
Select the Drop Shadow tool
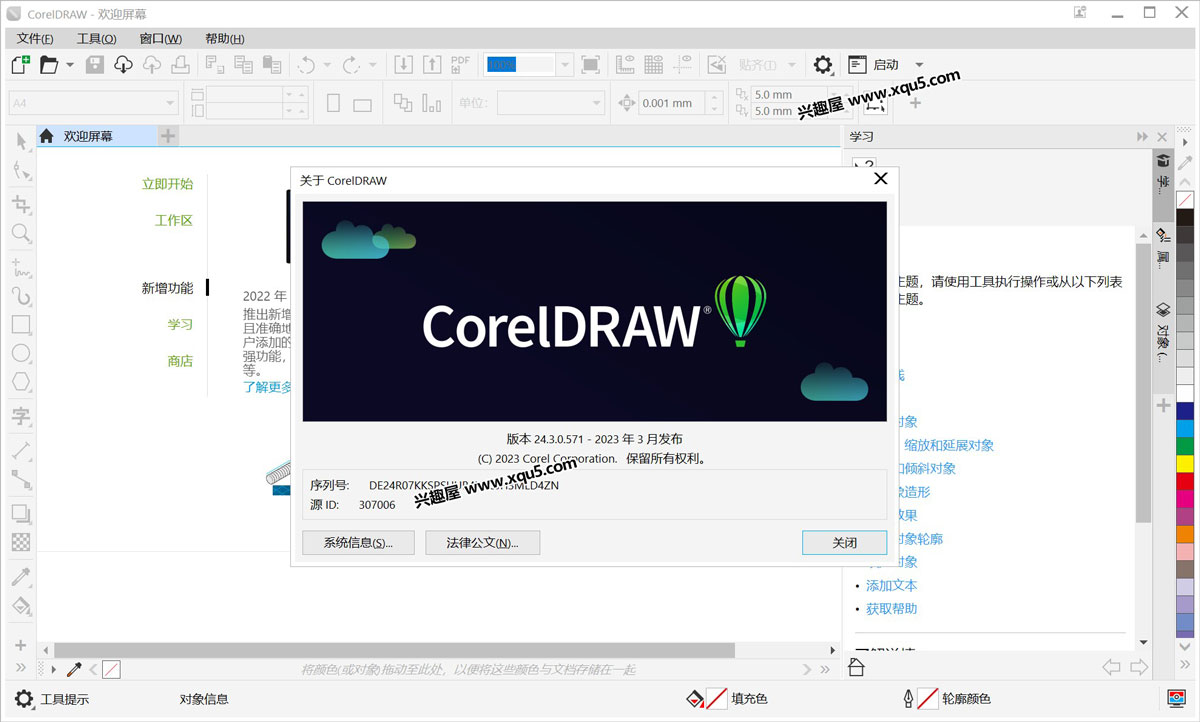[21, 514]
